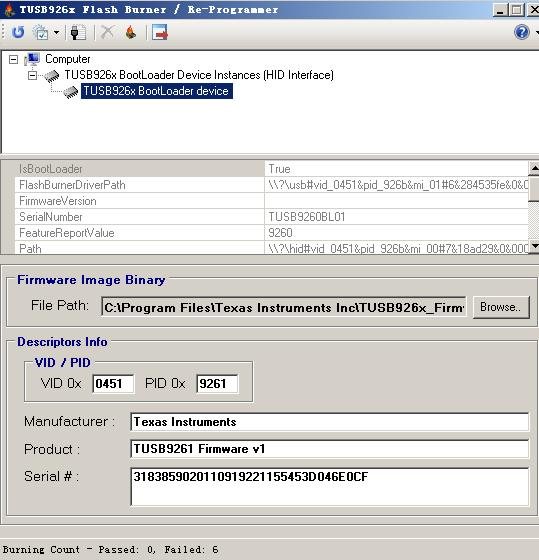
Task: Collapse the Computer tree node
Action: [13, 59]
